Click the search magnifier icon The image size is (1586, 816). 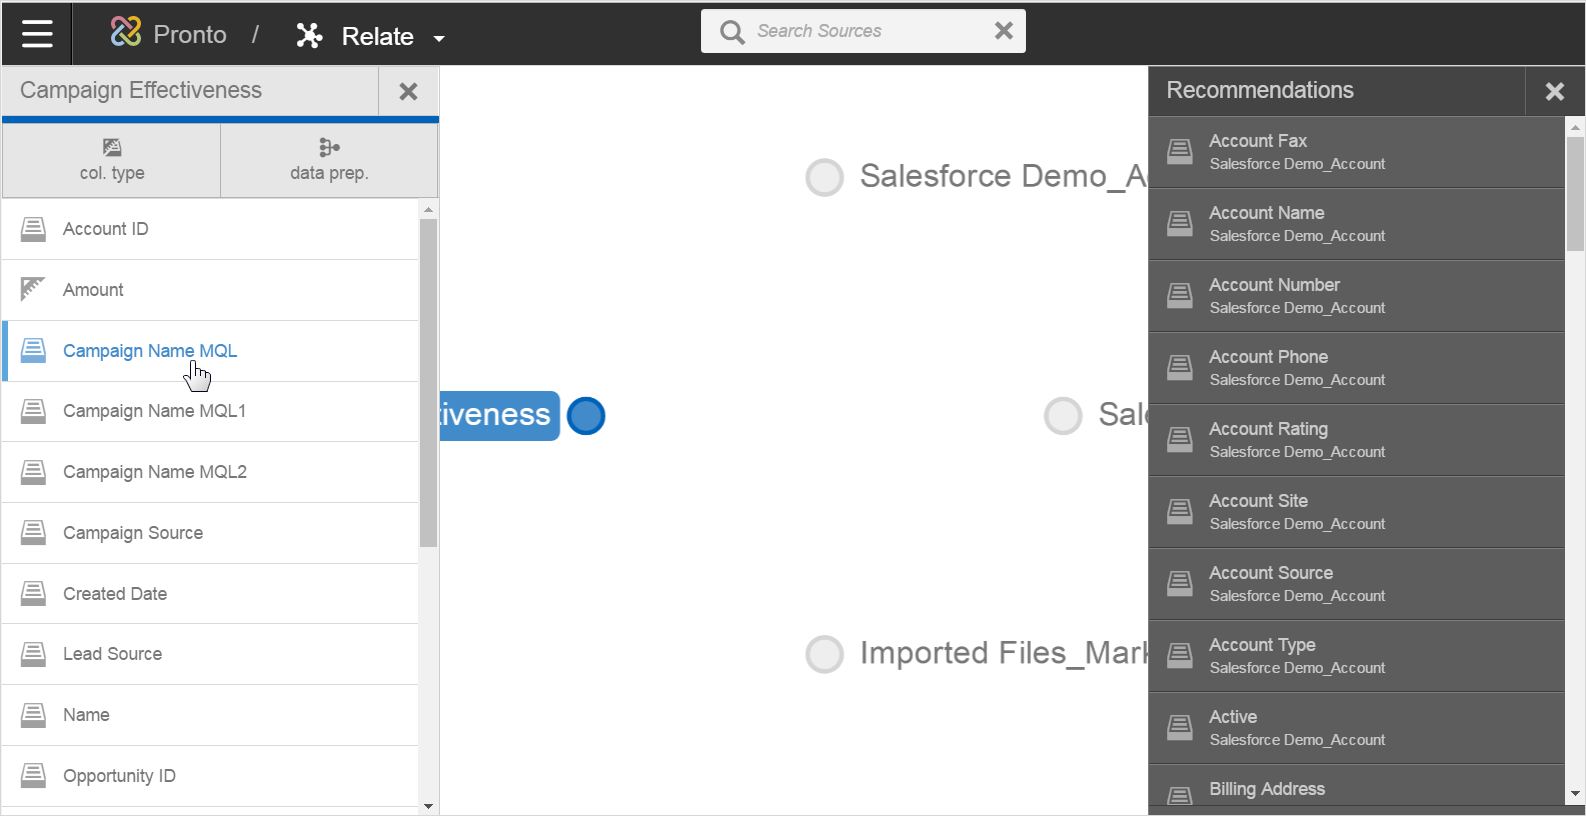pyautogui.click(x=732, y=32)
